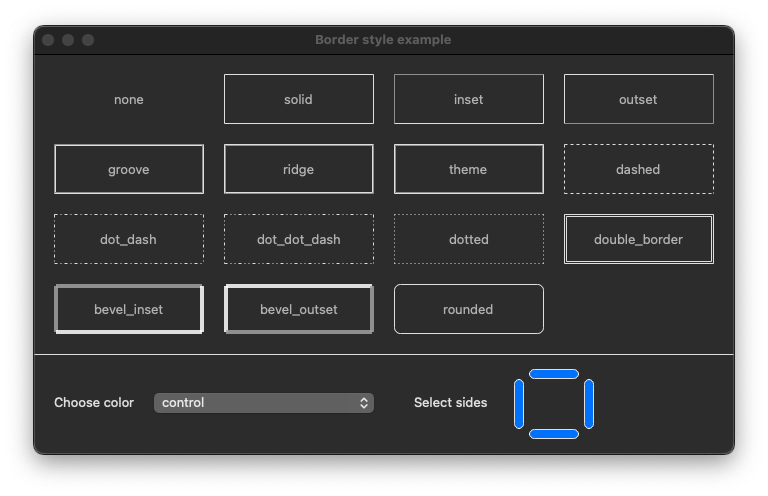Select the double_border example box
The width and height of the screenshot is (768, 496).
point(639,239)
